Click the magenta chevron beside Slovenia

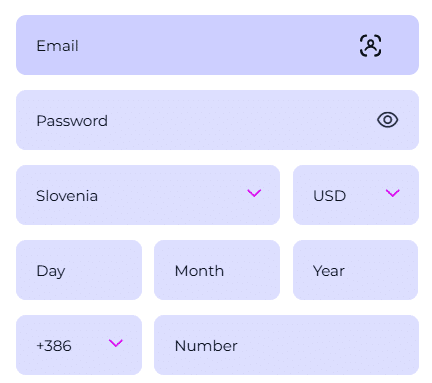pyautogui.click(x=254, y=193)
